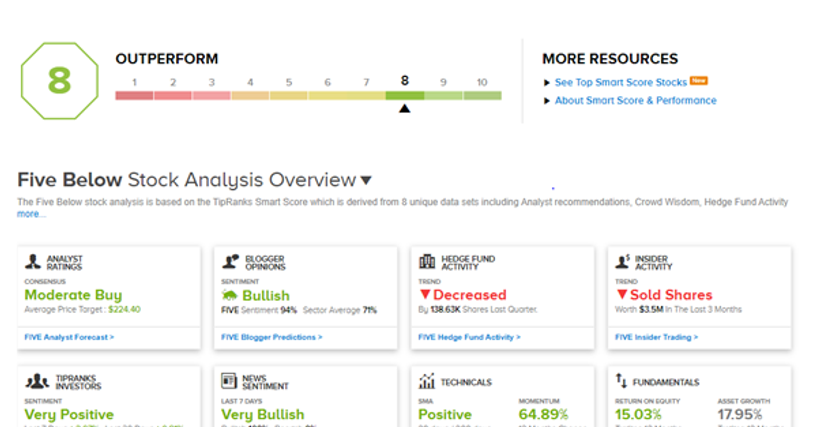Screen dimensions: 820x427
Task: Click the orange New badge
Action: [x=699, y=80]
